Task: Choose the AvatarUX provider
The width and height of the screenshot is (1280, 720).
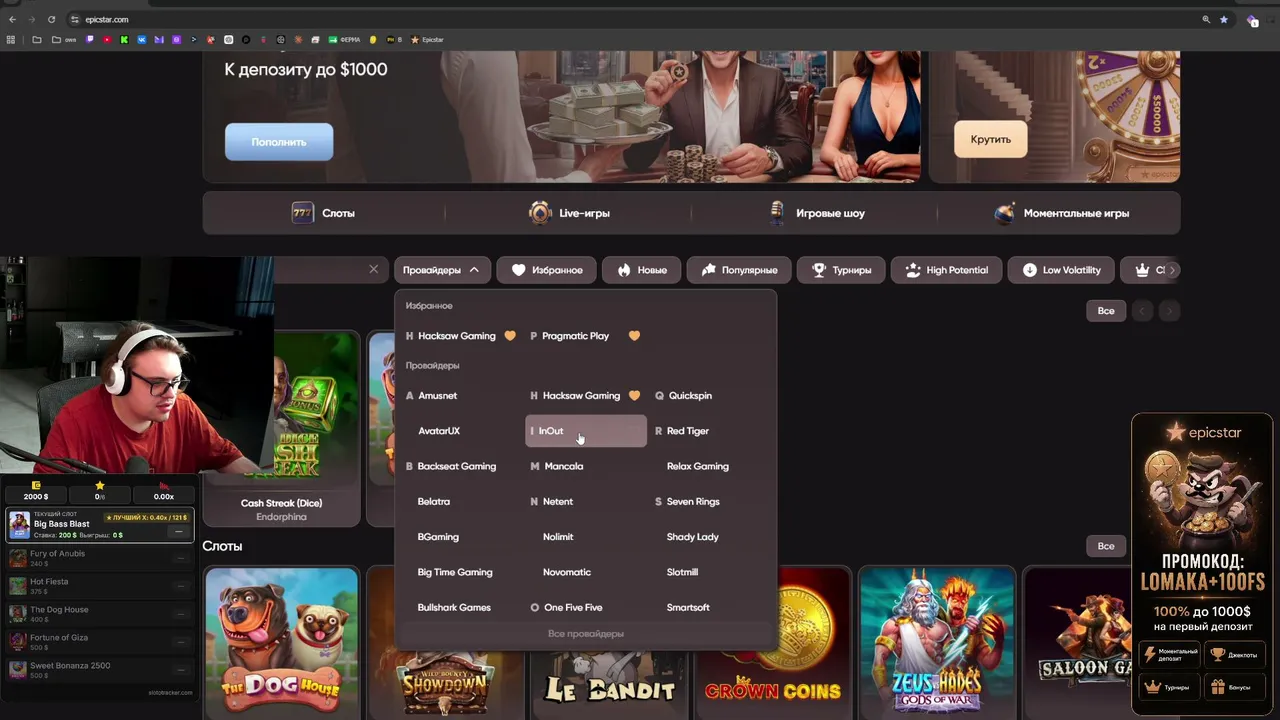Action: coord(439,431)
